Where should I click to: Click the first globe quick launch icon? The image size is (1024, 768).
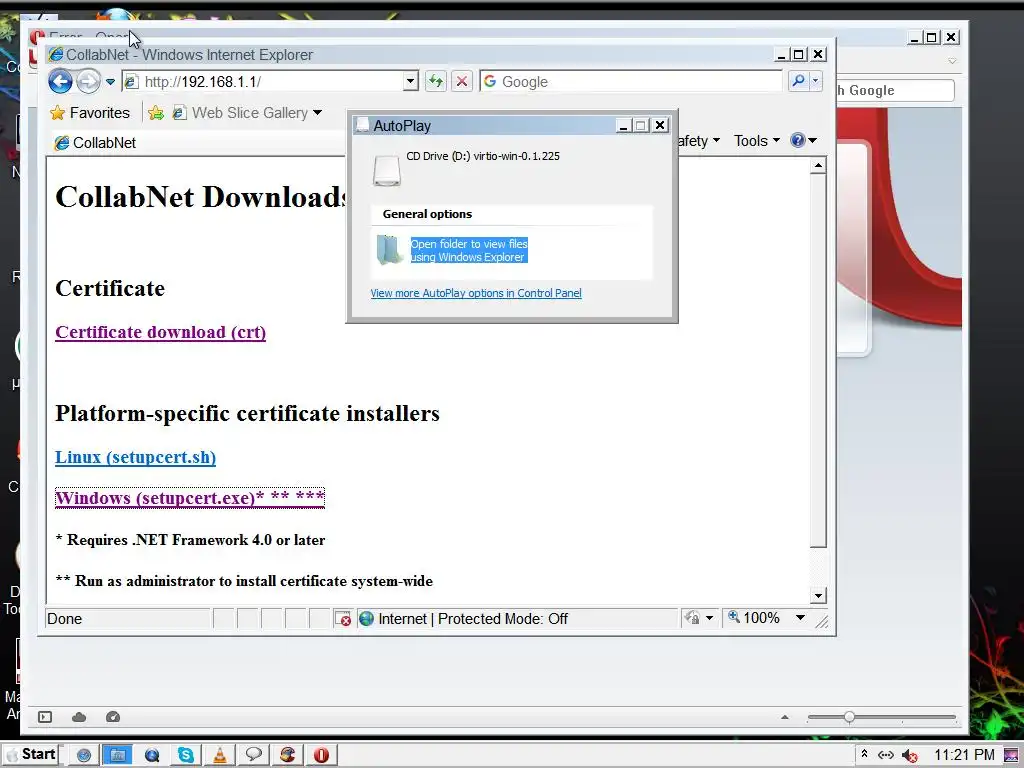[x=84, y=755]
